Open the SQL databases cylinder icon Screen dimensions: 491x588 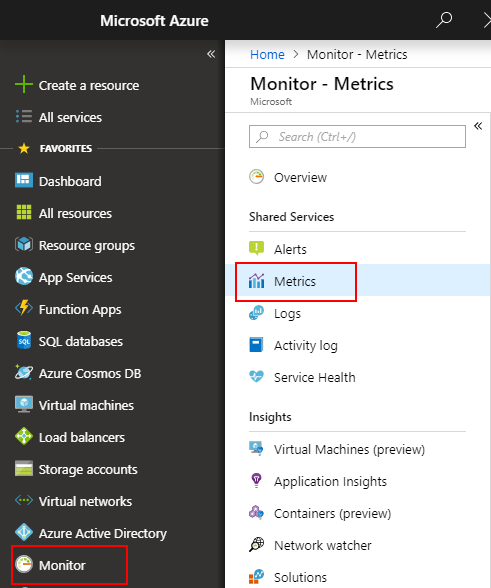[x=24, y=340]
